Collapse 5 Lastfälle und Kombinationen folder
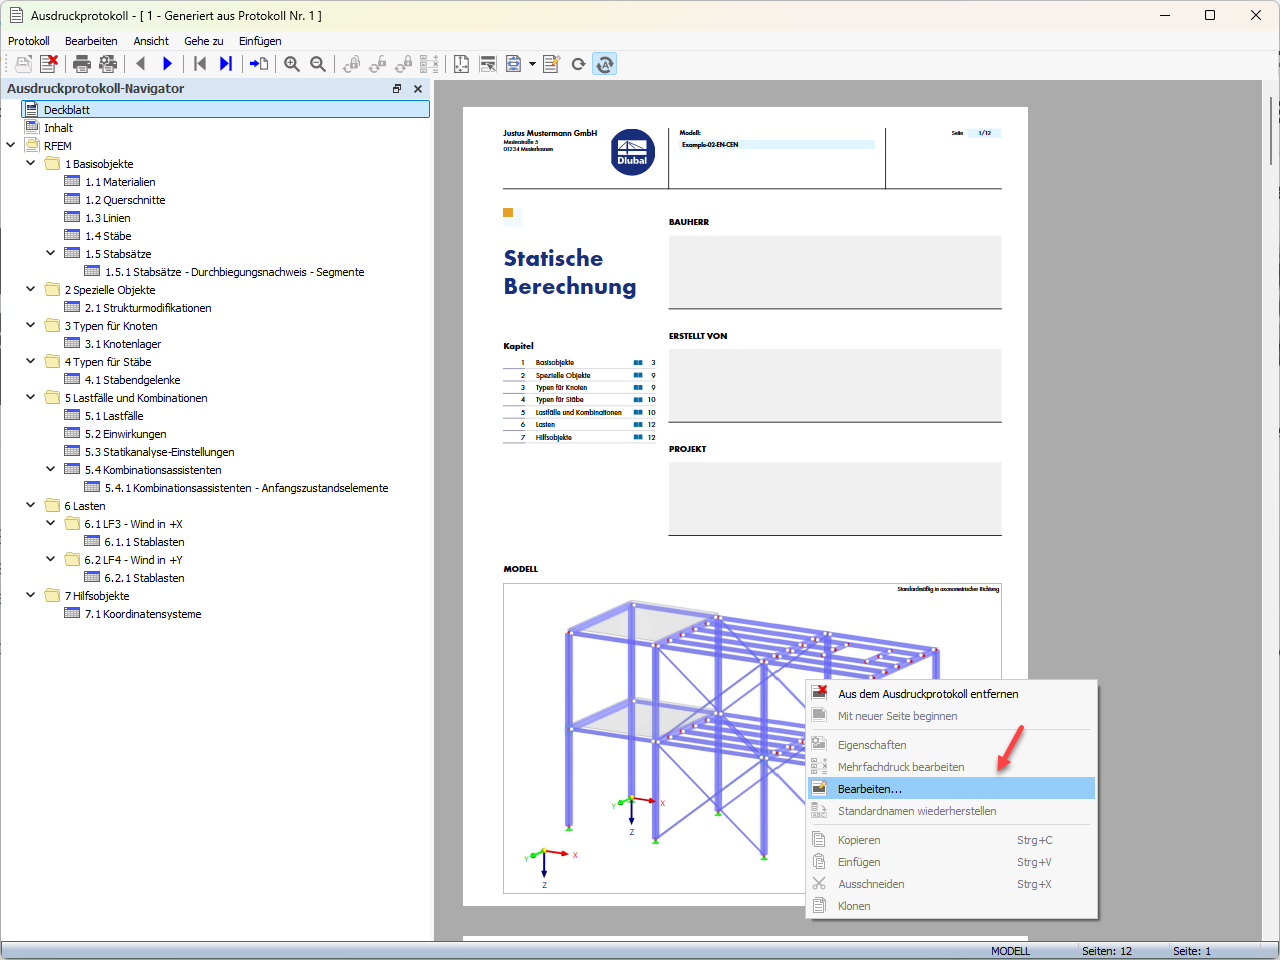This screenshot has width=1280, height=960. (x=31, y=397)
